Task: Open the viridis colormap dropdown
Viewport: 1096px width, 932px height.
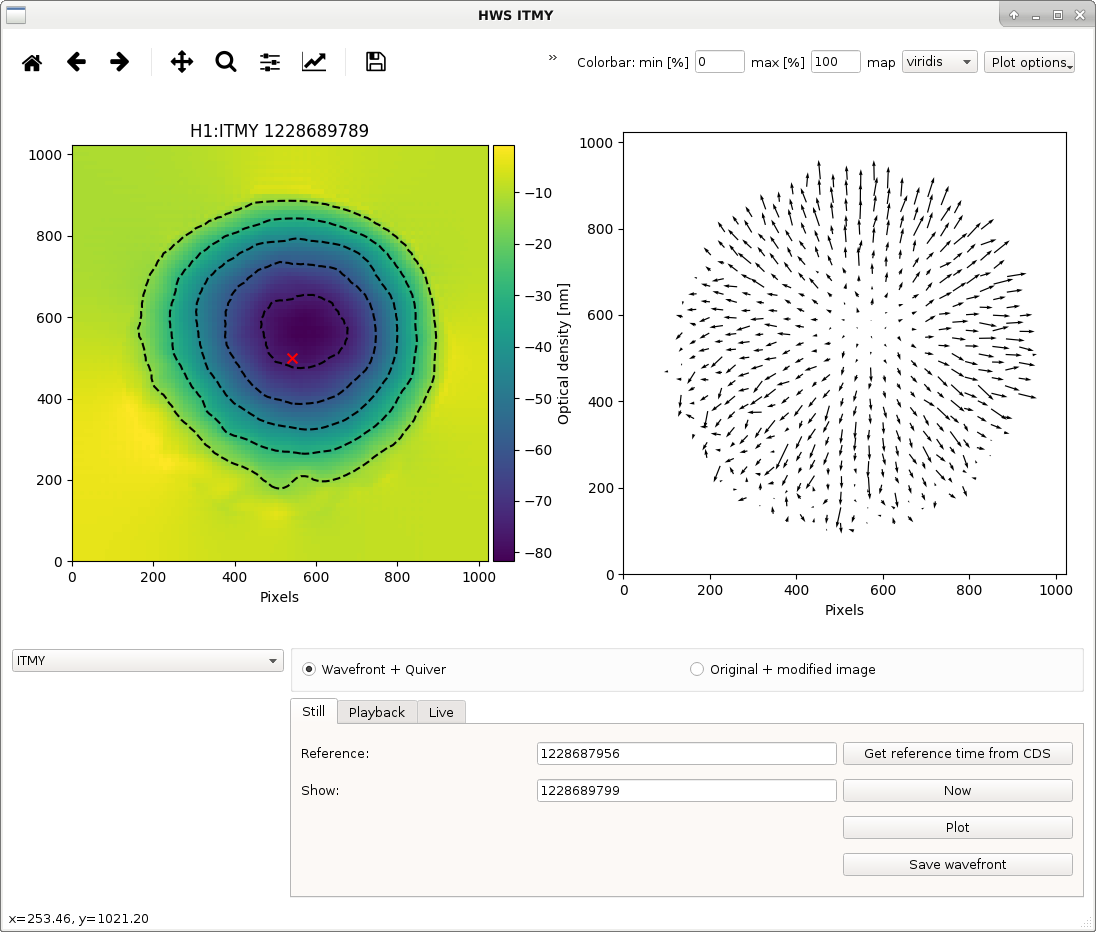Action: pos(939,62)
